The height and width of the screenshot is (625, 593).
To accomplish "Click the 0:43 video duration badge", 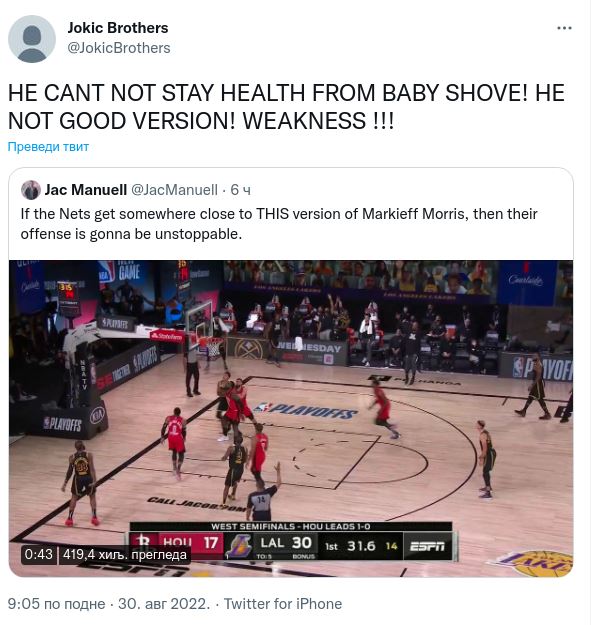I will tap(39, 554).
